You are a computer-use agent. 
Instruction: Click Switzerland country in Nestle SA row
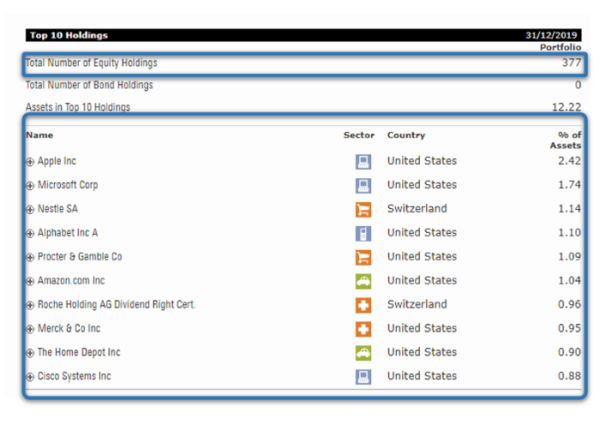(417, 208)
